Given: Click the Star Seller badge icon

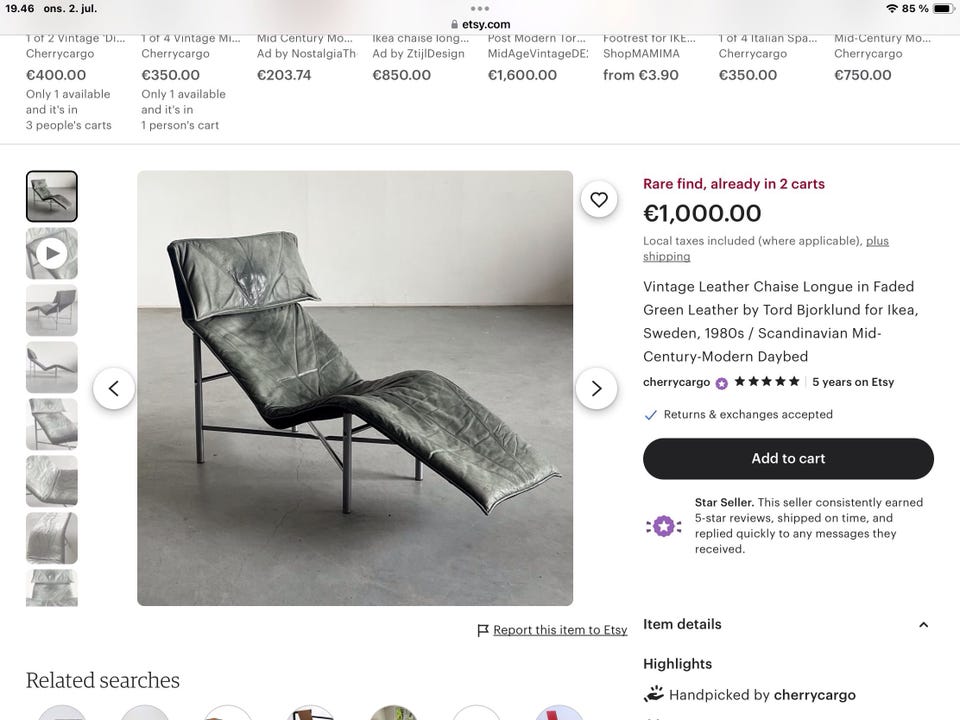Looking at the screenshot, I should [663, 525].
